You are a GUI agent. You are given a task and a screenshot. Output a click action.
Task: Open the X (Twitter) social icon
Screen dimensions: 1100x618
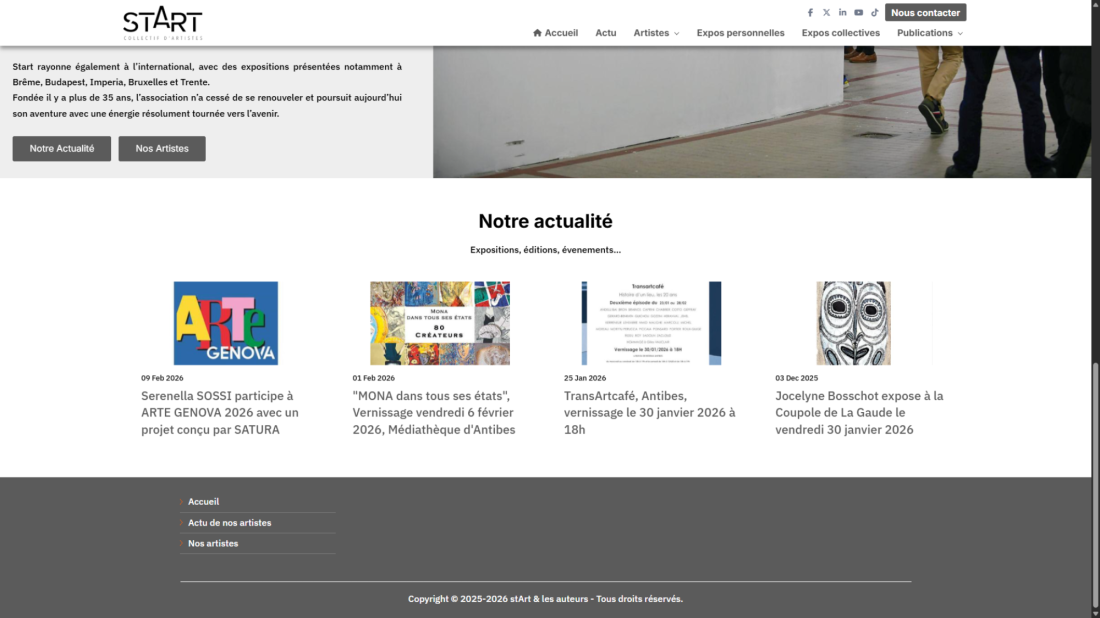(826, 13)
